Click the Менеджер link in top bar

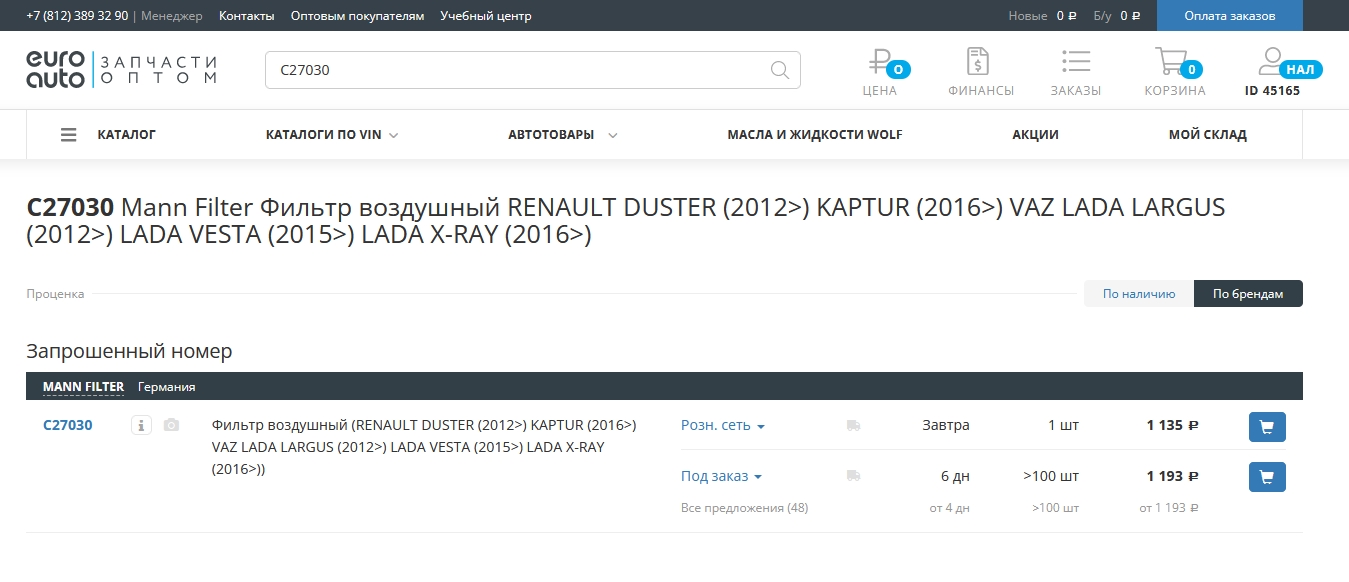tap(171, 16)
